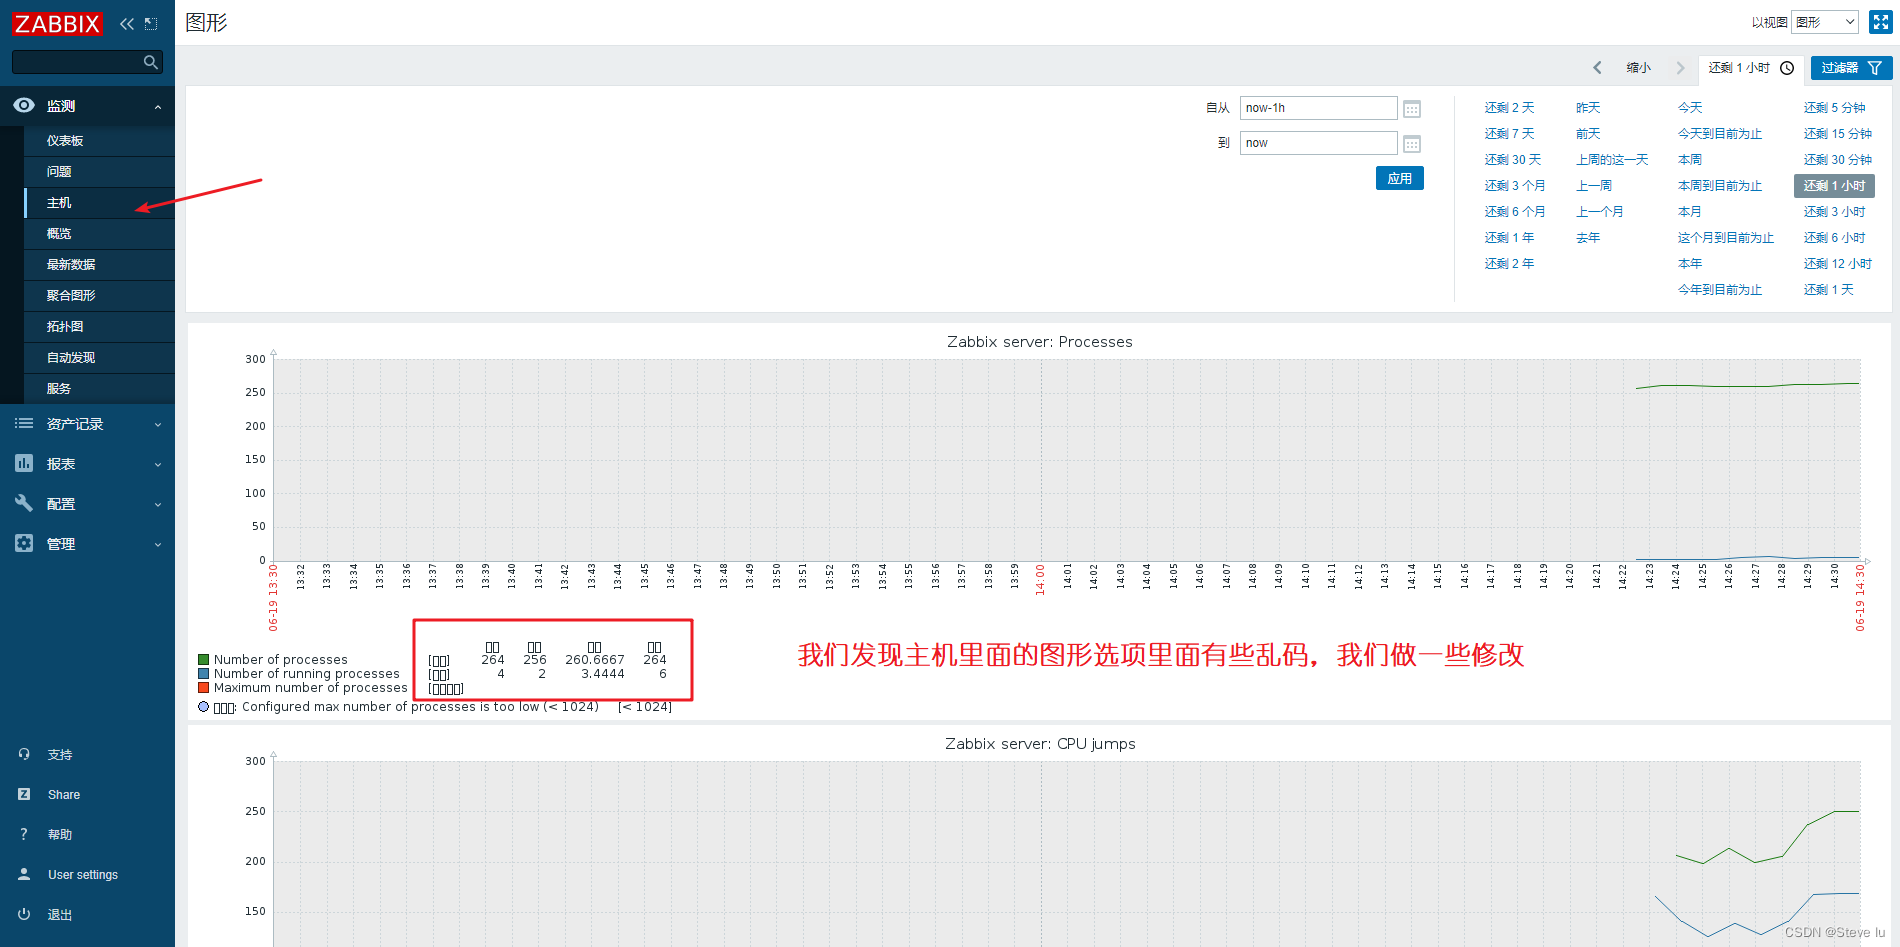Open 主机 in the monitoring menu

pyautogui.click(x=59, y=203)
